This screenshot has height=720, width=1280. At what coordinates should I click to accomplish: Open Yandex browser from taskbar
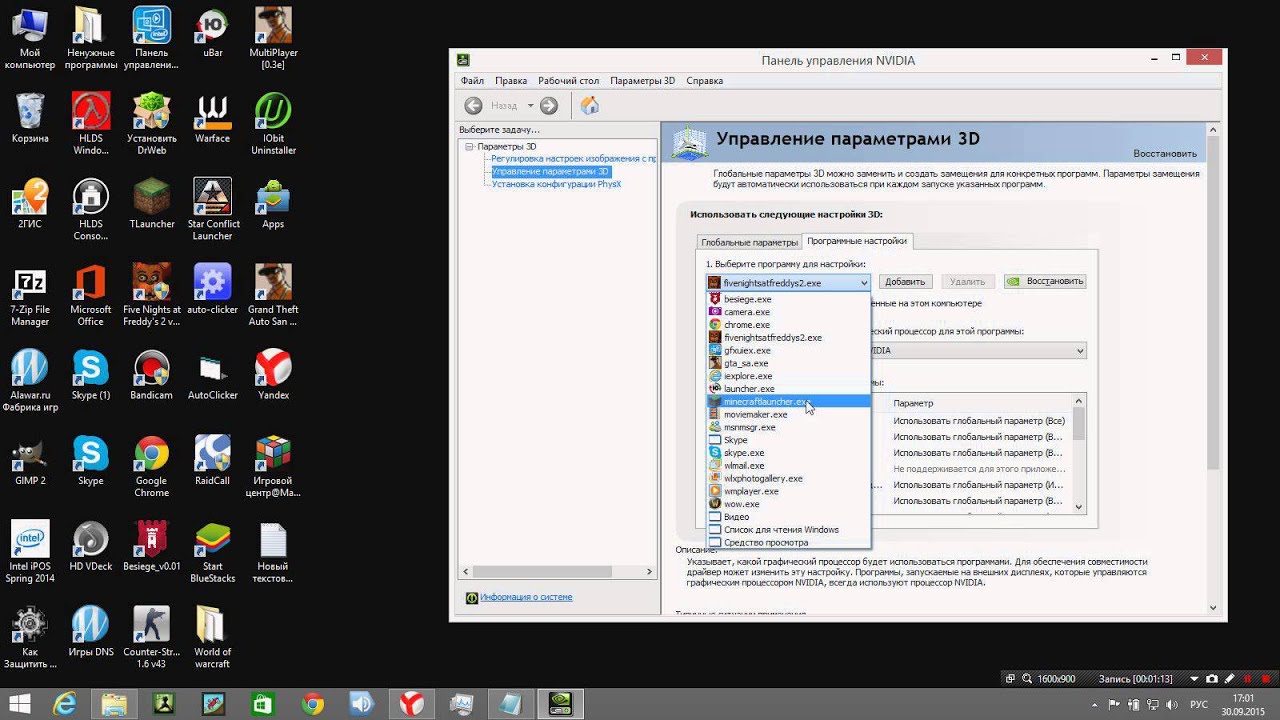coord(411,703)
